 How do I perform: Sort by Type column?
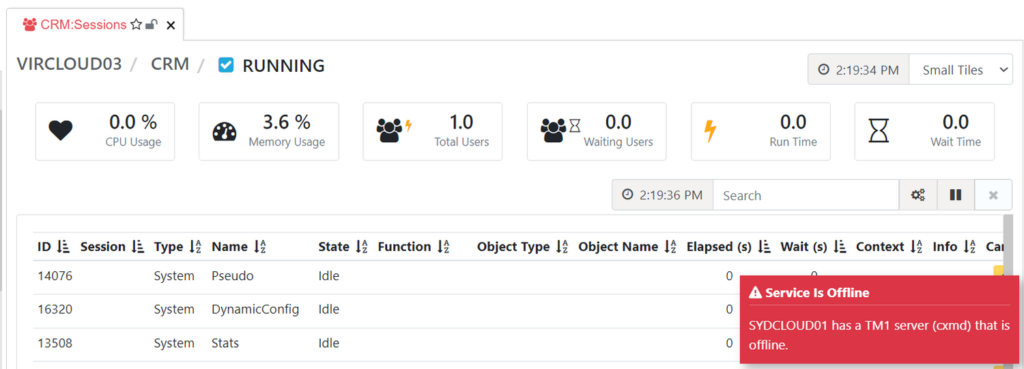click(178, 247)
